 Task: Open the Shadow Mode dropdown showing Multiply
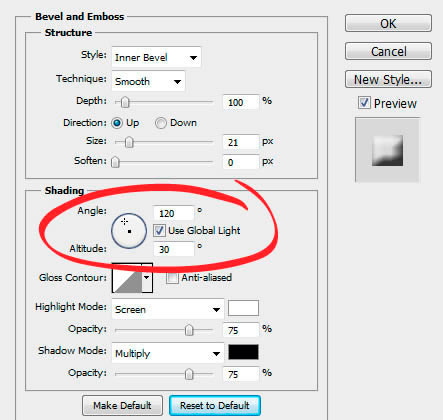tap(167, 353)
